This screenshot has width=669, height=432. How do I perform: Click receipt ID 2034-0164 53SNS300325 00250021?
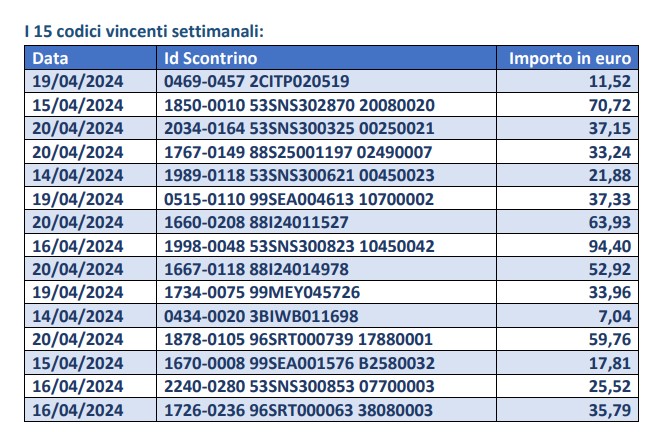299,128
